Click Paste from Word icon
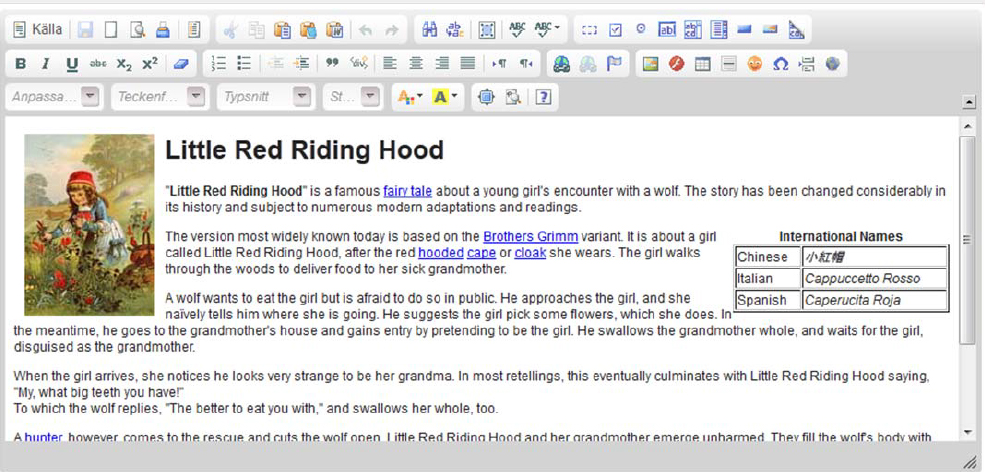 coord(335,30)
